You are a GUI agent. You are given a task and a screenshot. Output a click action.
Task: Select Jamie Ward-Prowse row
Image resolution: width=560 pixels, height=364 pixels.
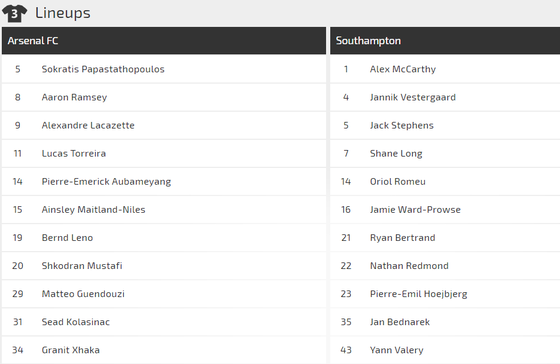(x=445, y=210)
